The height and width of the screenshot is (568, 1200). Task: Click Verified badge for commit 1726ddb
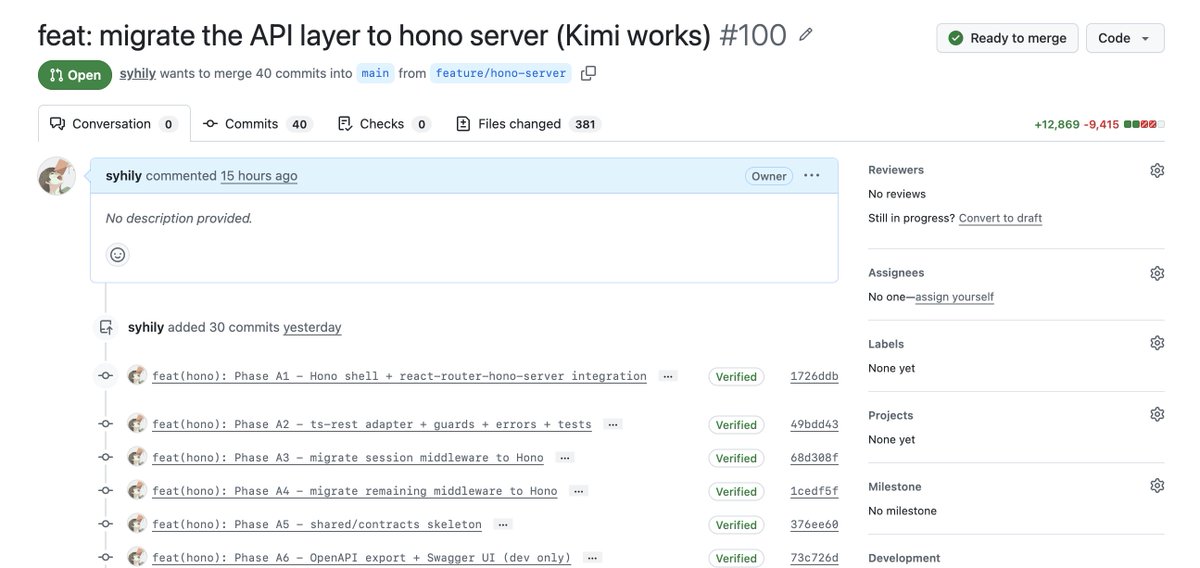click(736, 377)
